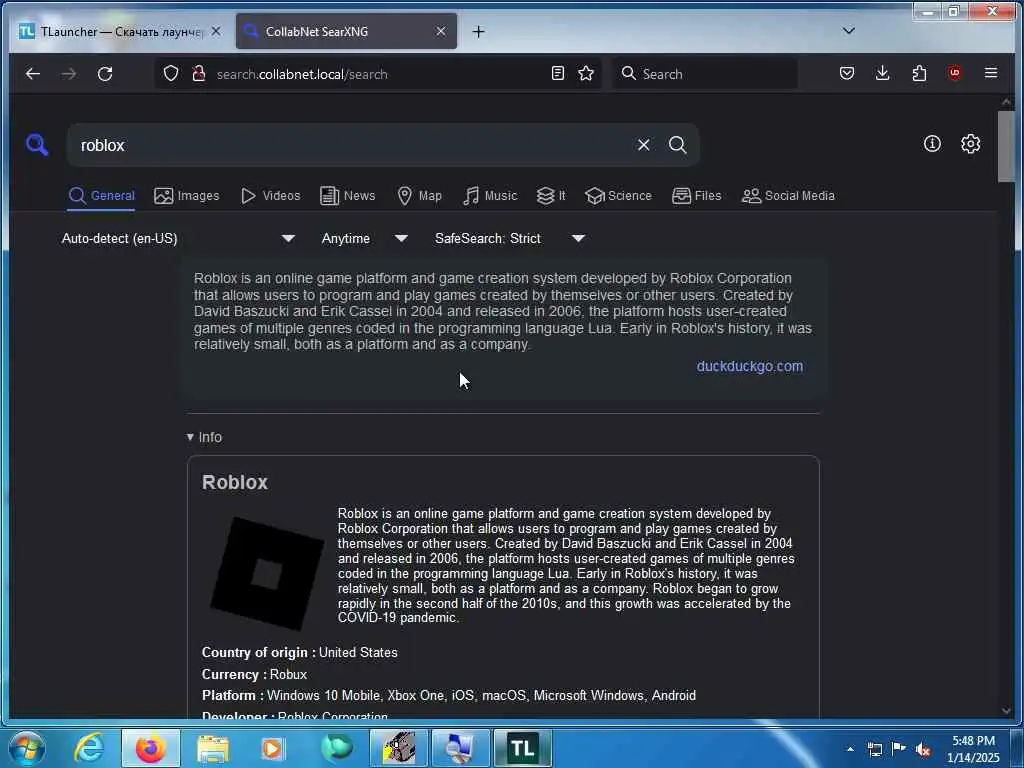Viewport: 1024px width, 768px height.
Task: Switch to the TLauncher tab
Action: [121, 31]
